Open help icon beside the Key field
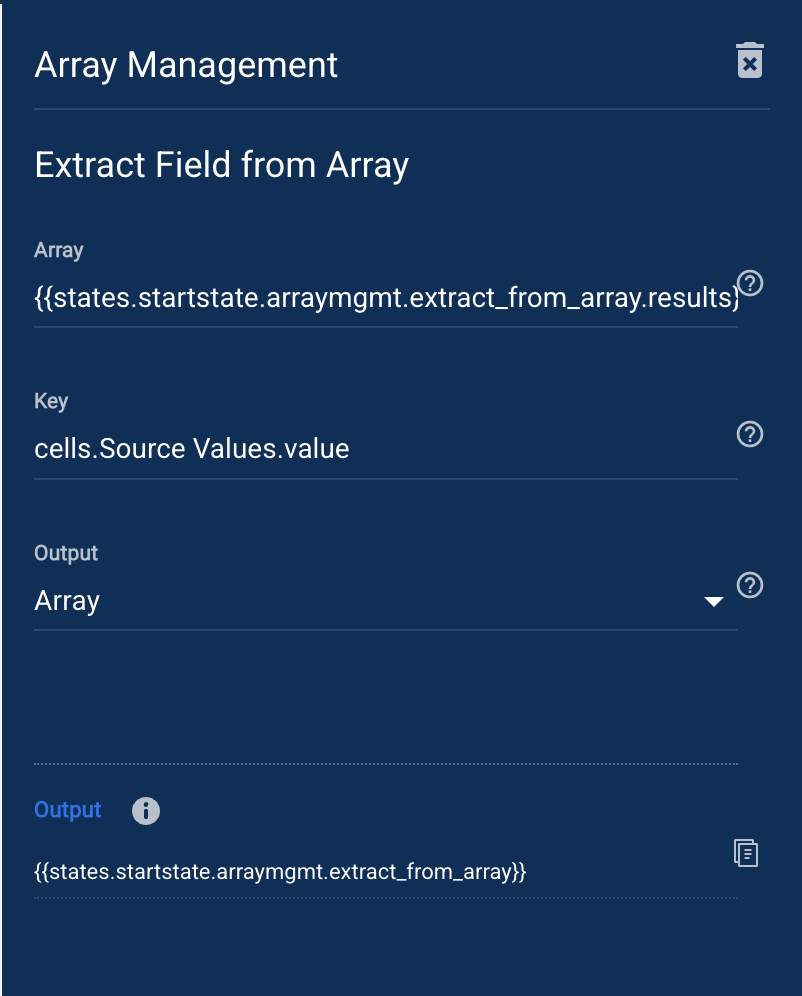The height and width of the screenshot is (996, 802). coord(750,434)
